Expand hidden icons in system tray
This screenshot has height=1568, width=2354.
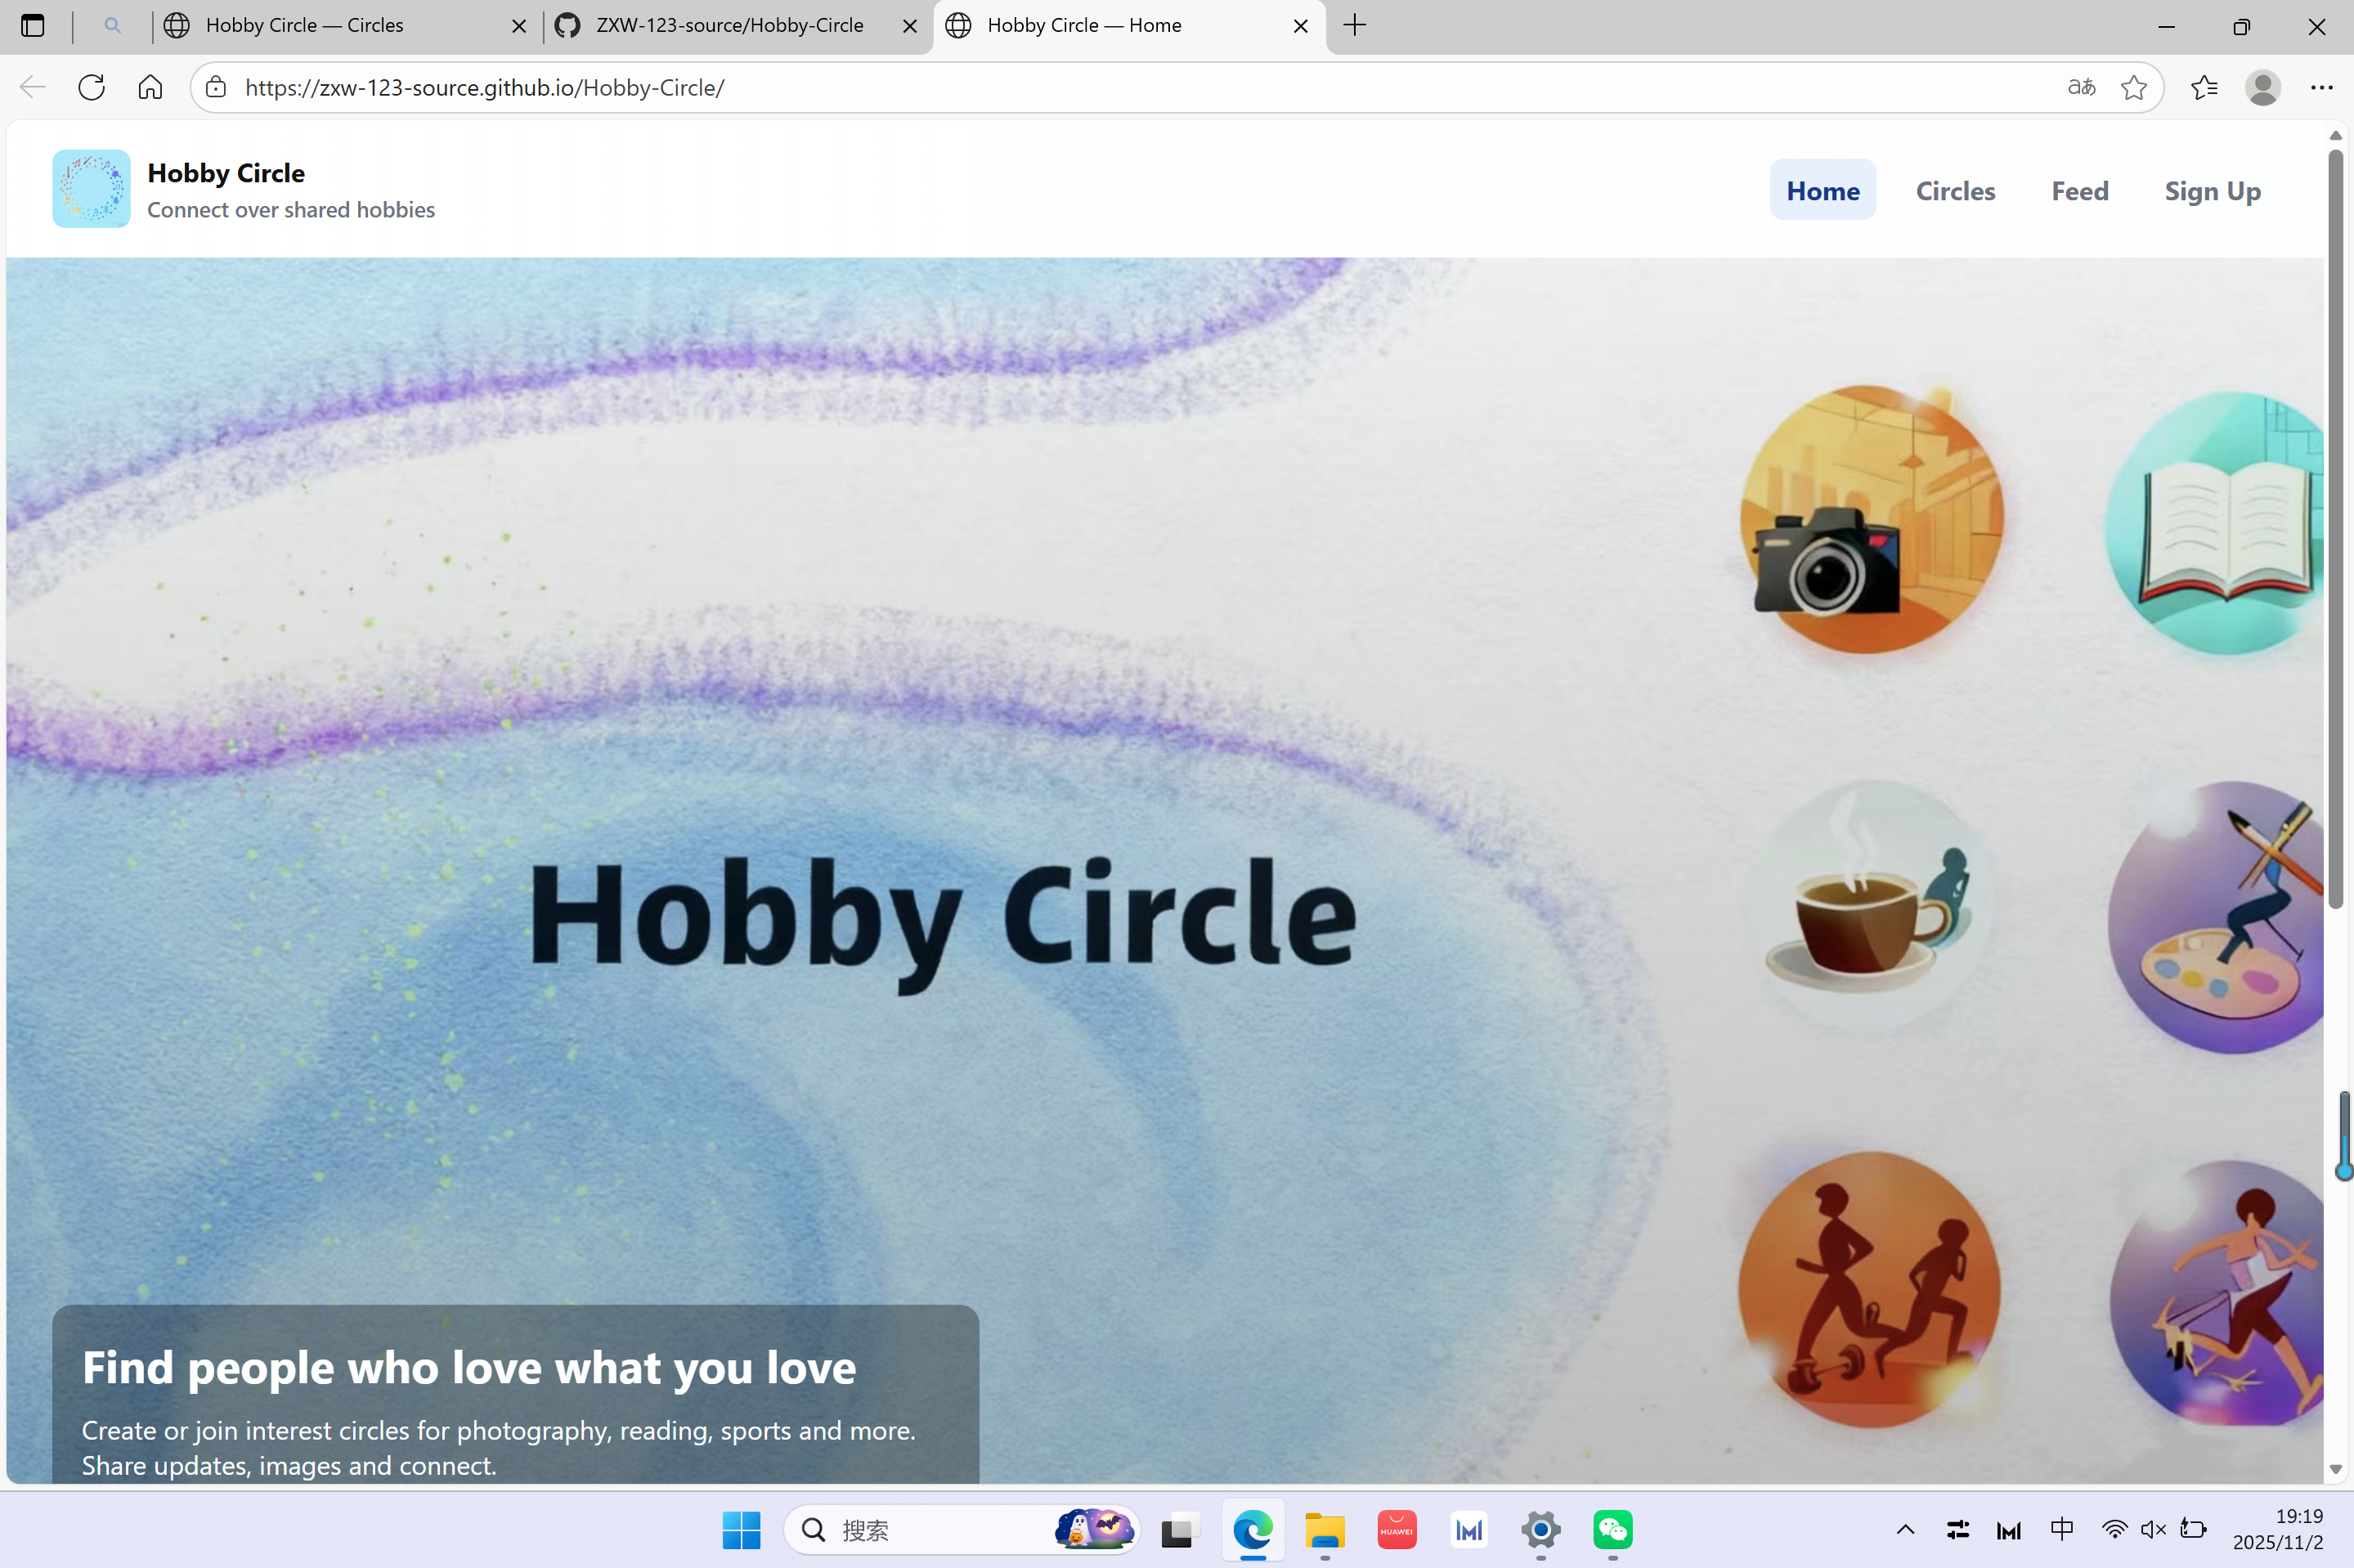tap(1904, 1529)
